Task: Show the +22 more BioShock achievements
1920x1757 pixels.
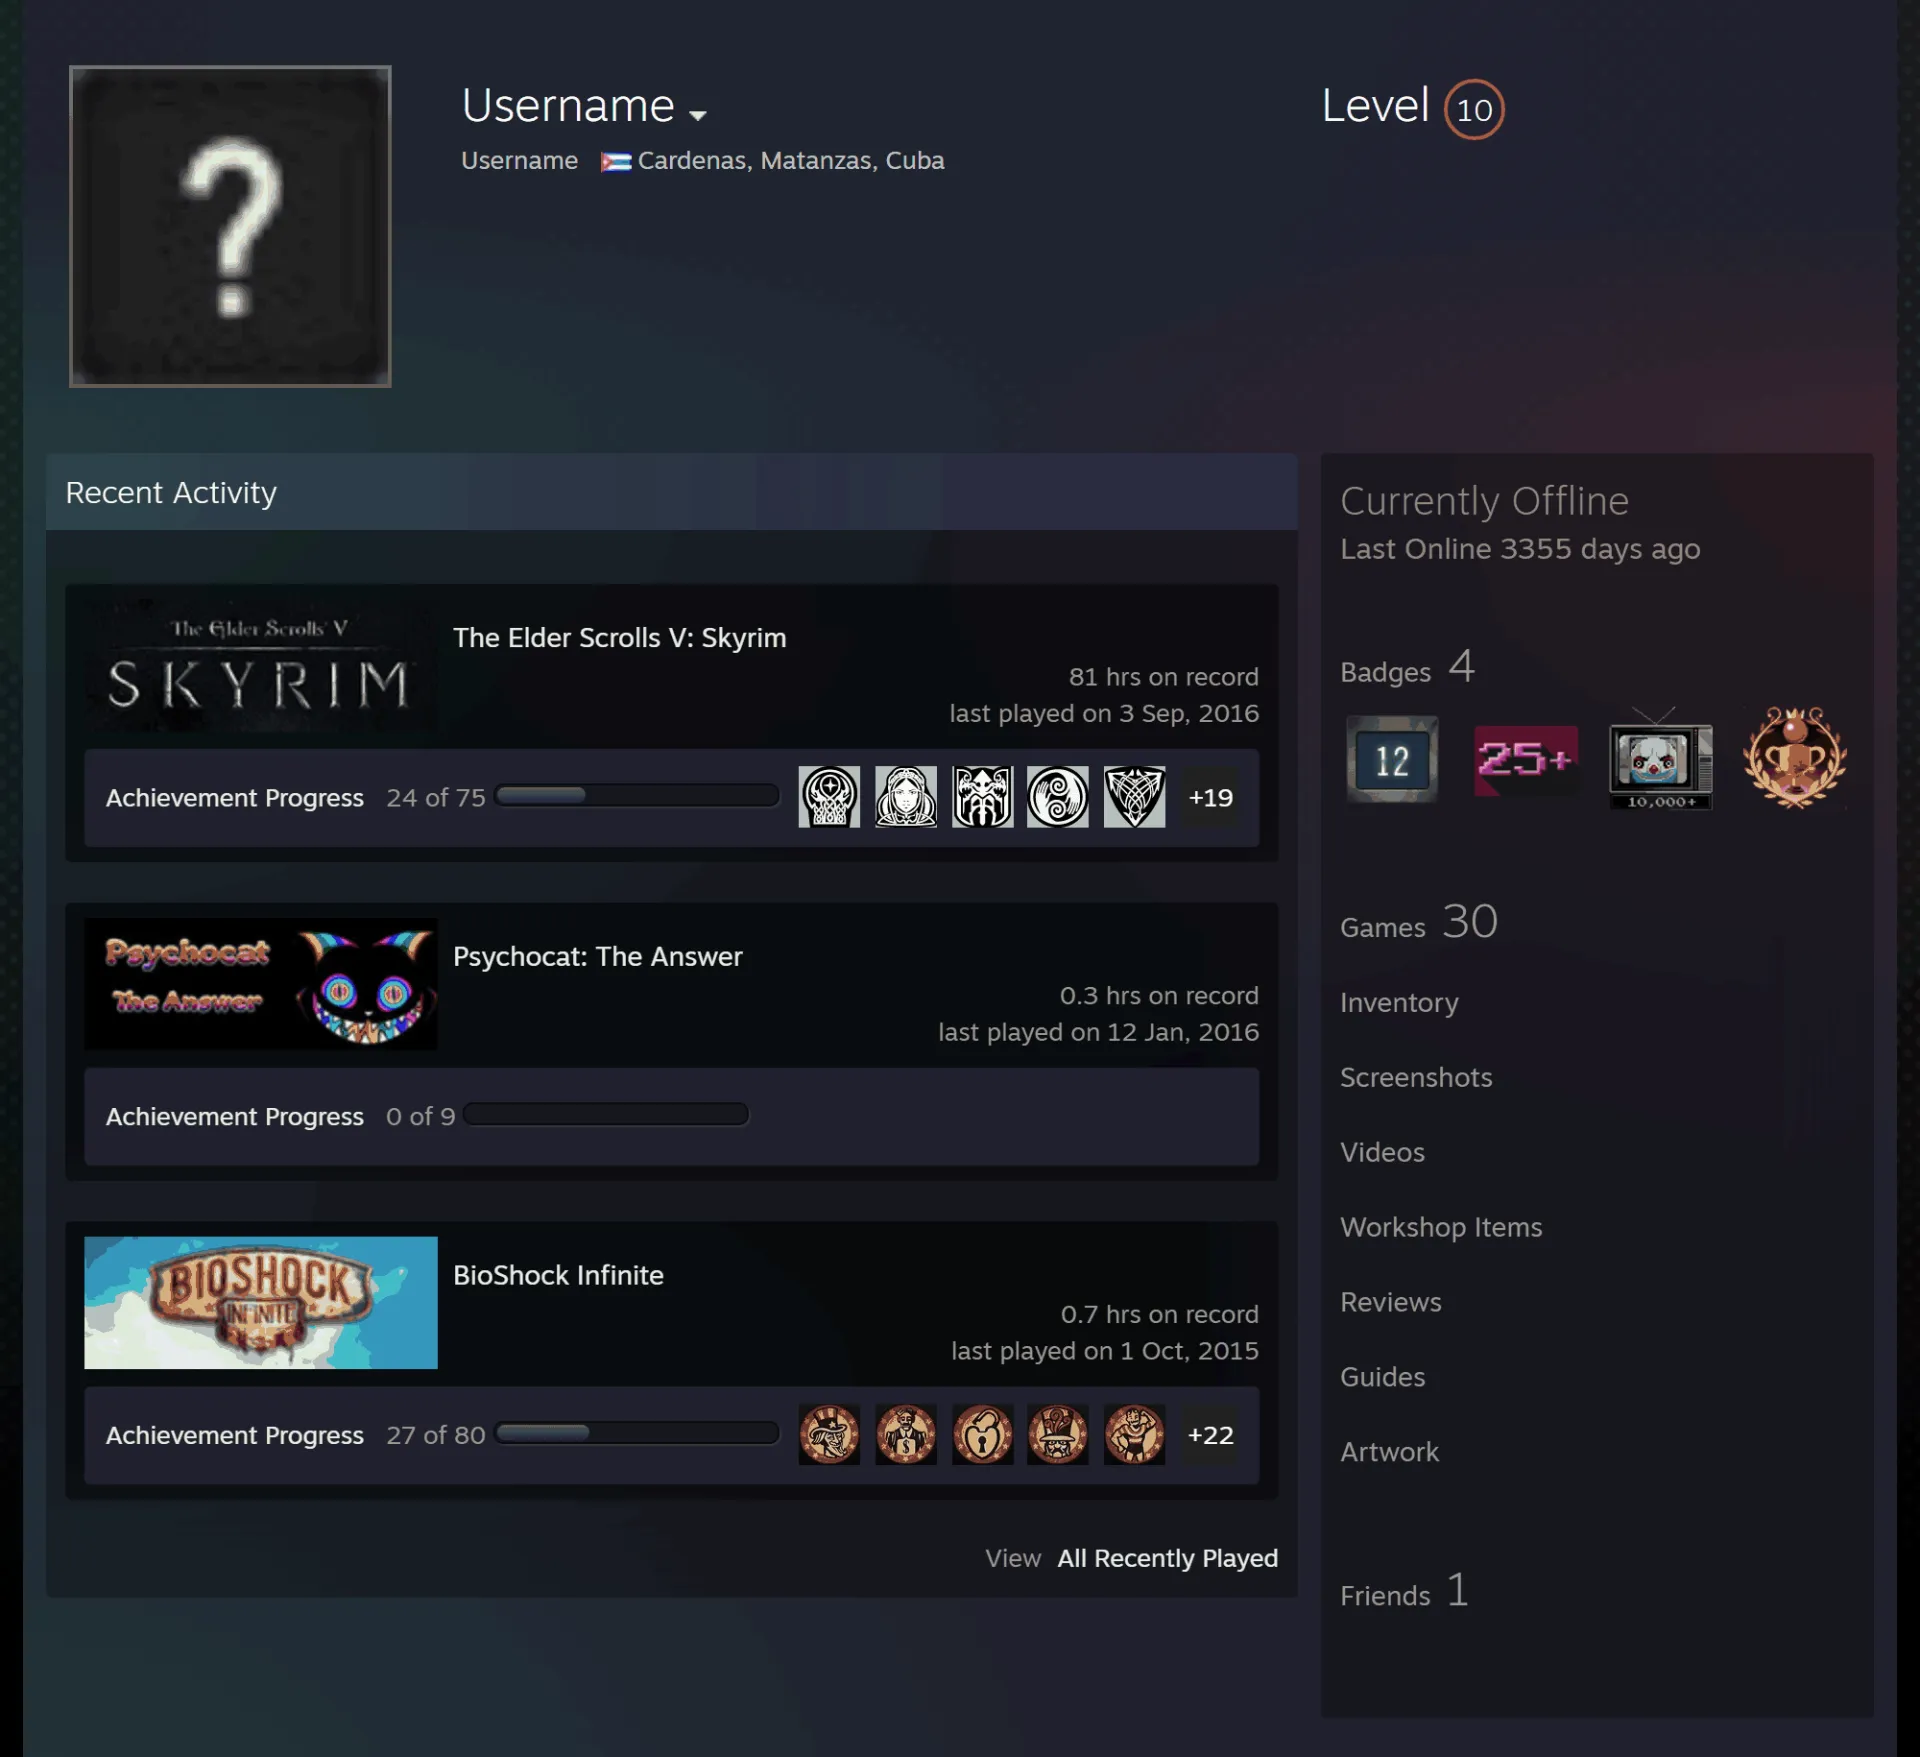Action: click(1210, 1434)
